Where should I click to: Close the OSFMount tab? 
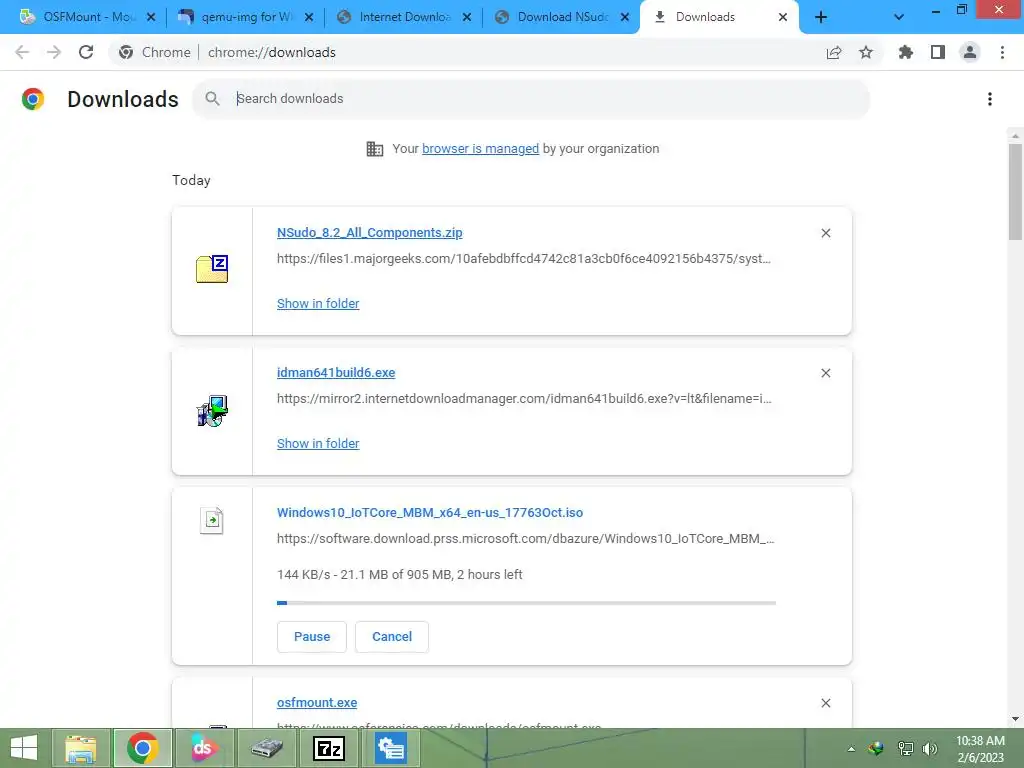coord(151,17)
